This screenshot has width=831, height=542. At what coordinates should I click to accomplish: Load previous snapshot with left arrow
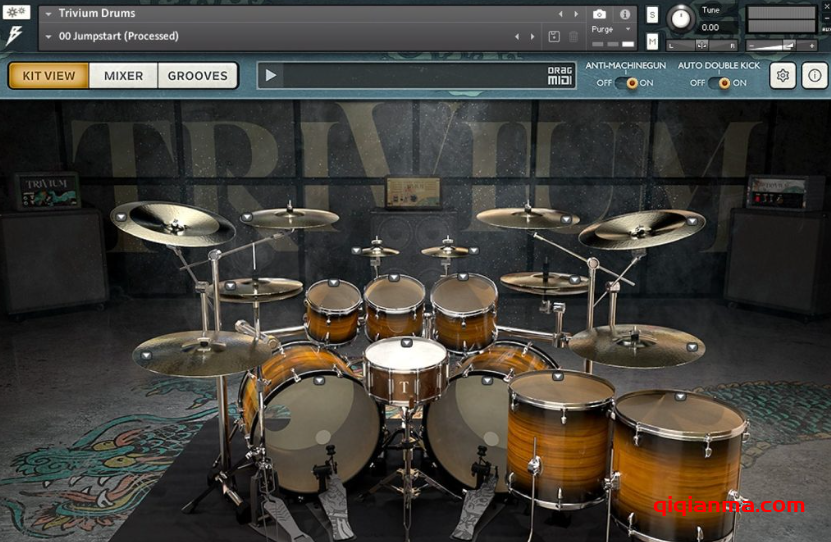coord(517,37)
